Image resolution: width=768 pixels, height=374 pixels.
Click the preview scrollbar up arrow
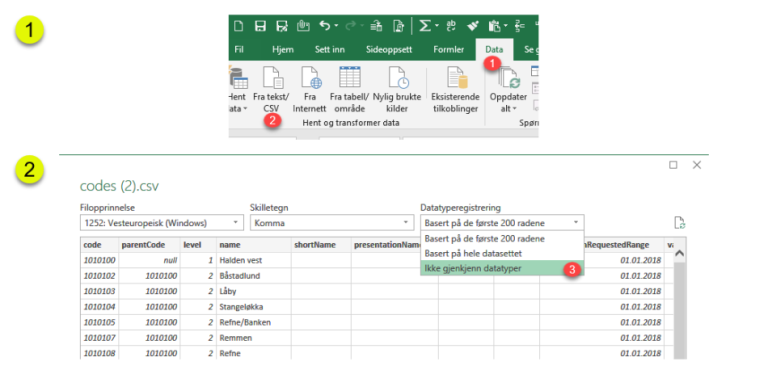(680, 254)
